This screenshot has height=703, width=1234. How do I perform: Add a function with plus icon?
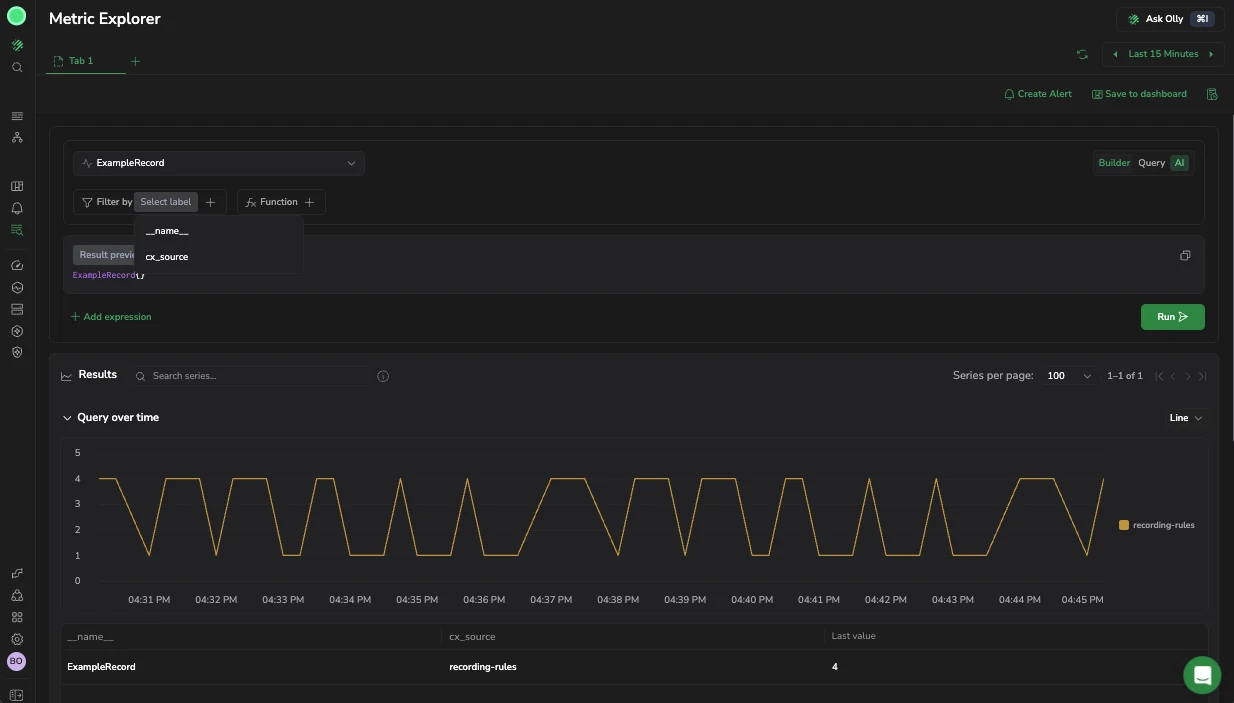309,202
